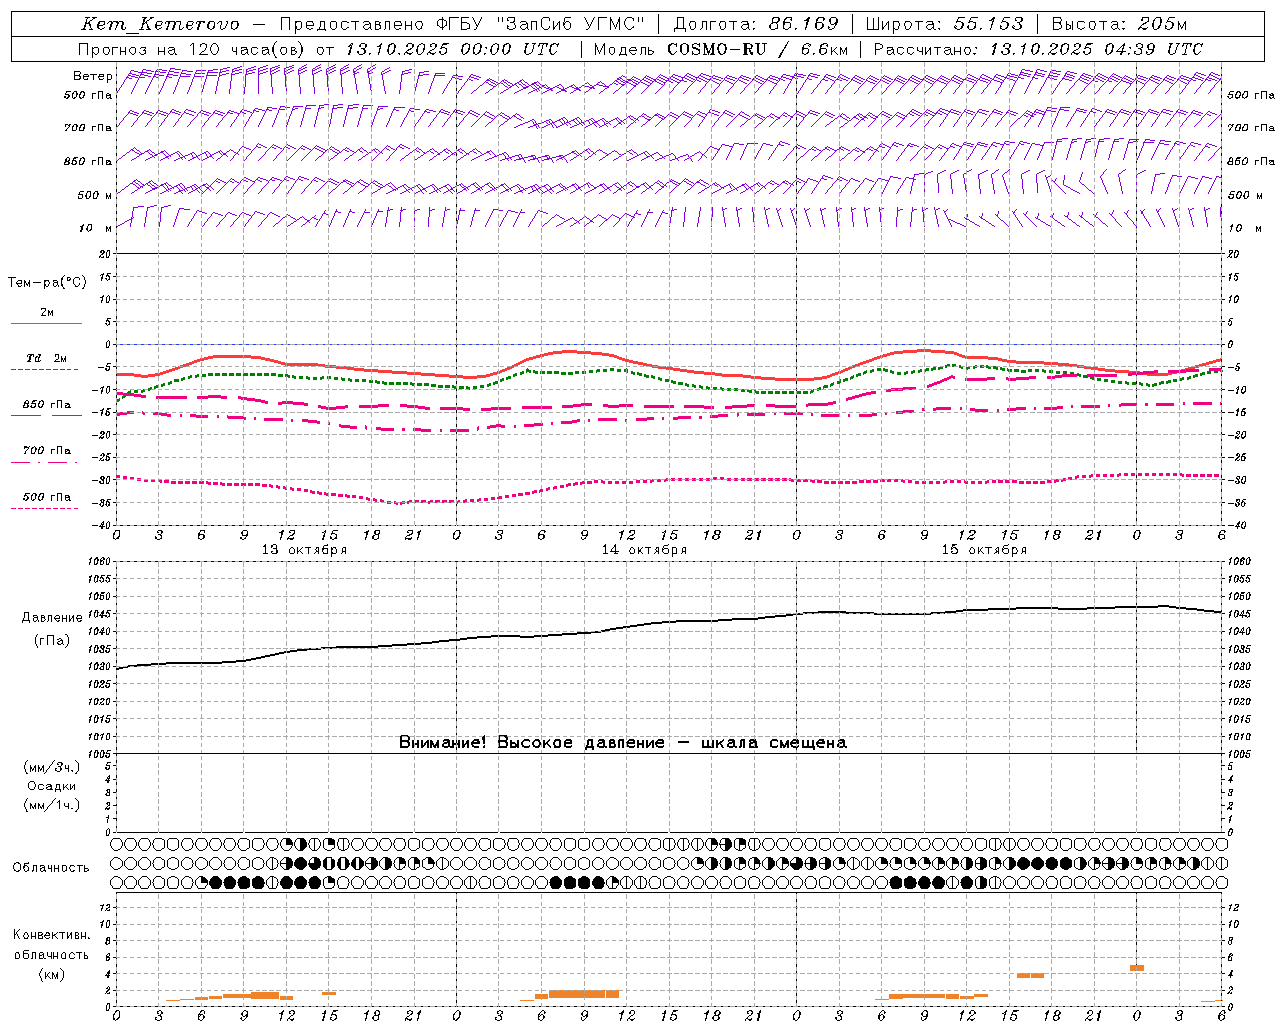
Task: Click the Конвективн. label
Action: point(51,935)
